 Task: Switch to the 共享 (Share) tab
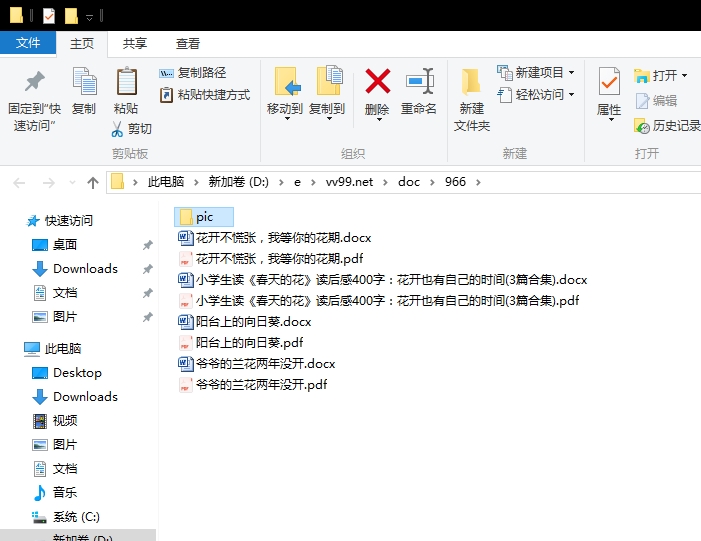135,44
